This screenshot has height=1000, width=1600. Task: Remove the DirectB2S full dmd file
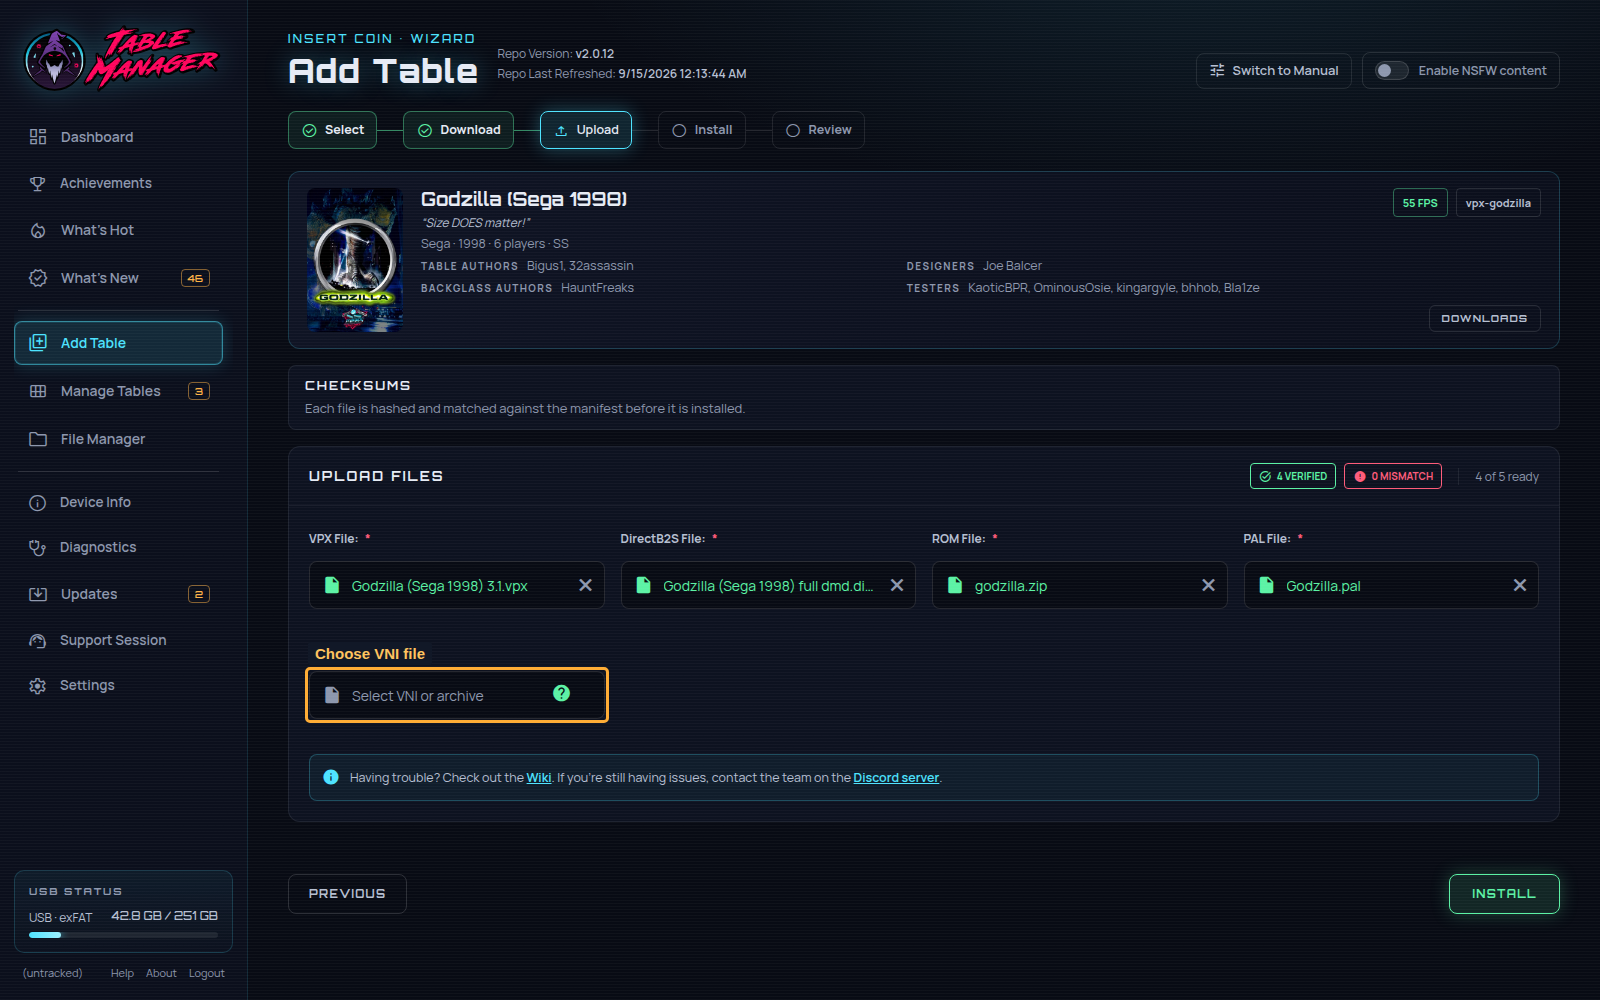(x=897, y=585)
